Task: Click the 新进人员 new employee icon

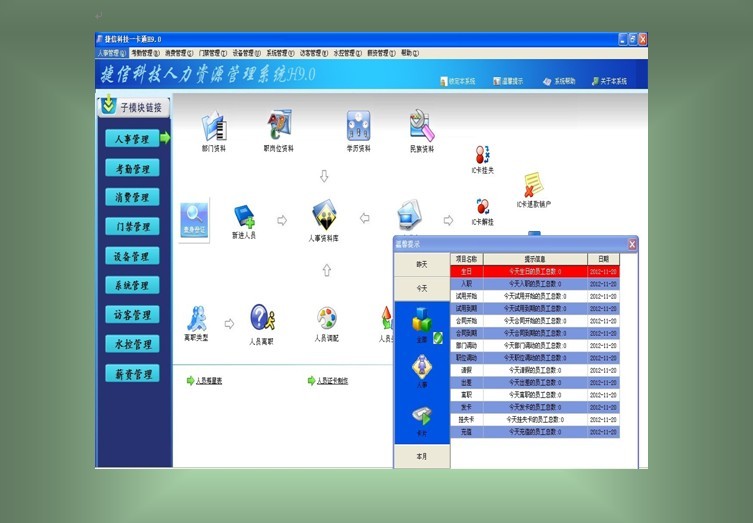Action: coord(244,217)
